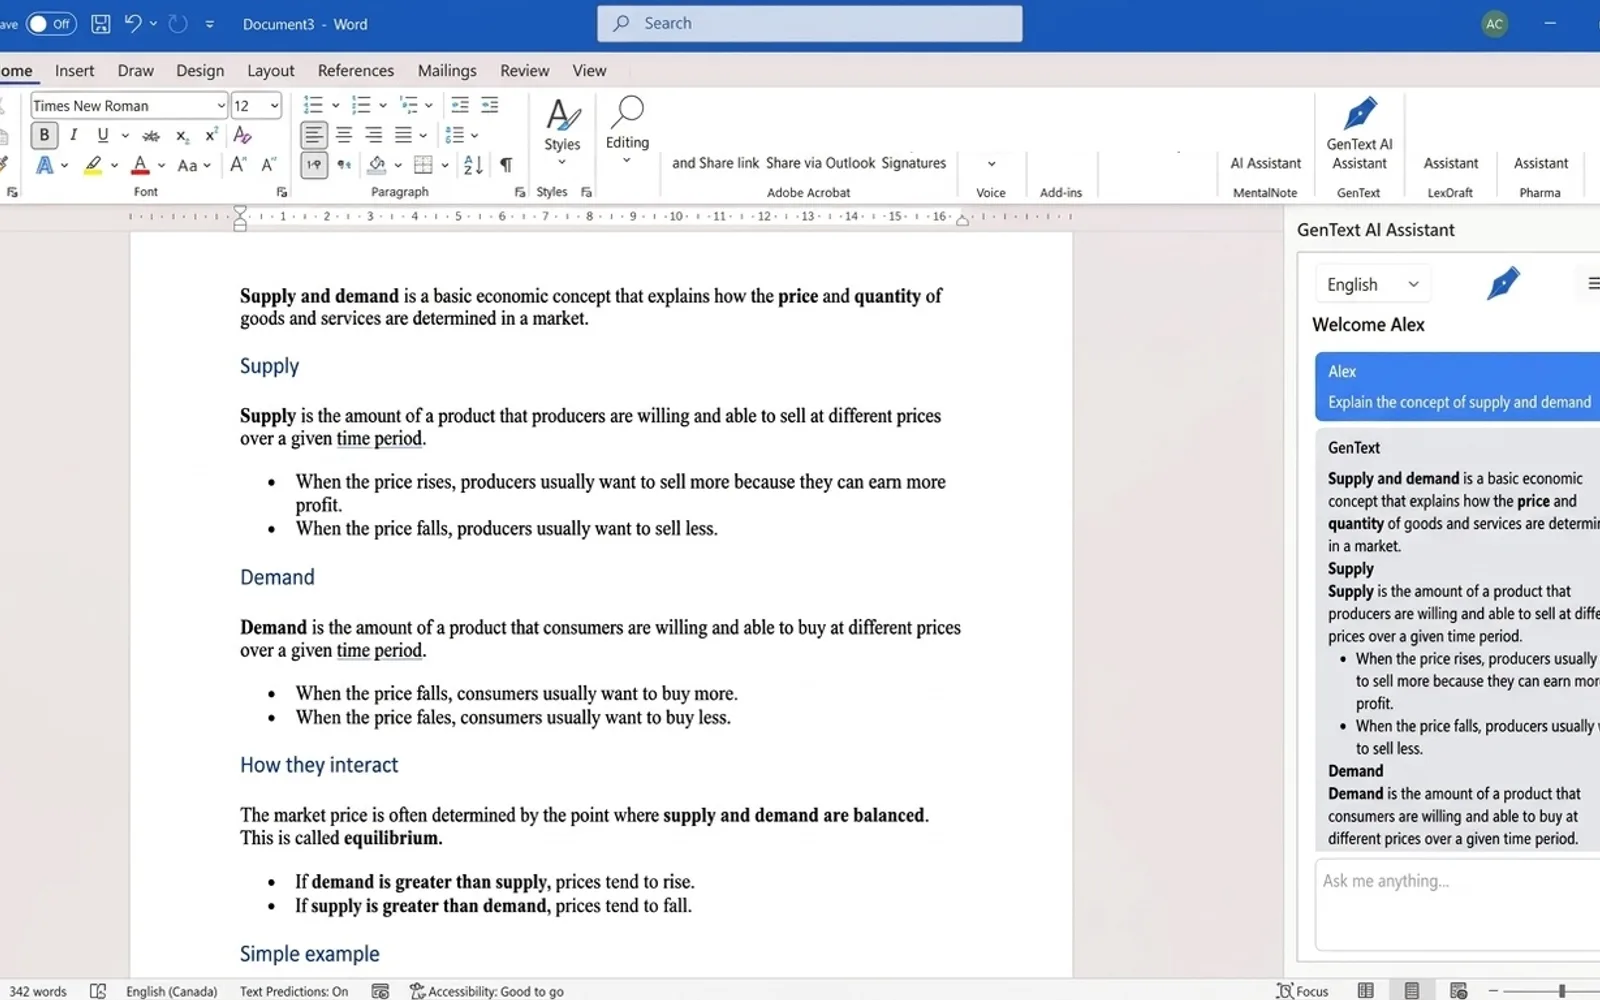Decrease paragraph indent
Image resolution: width=1600 pixels, height=1000 pixels.
click(460, 105)
